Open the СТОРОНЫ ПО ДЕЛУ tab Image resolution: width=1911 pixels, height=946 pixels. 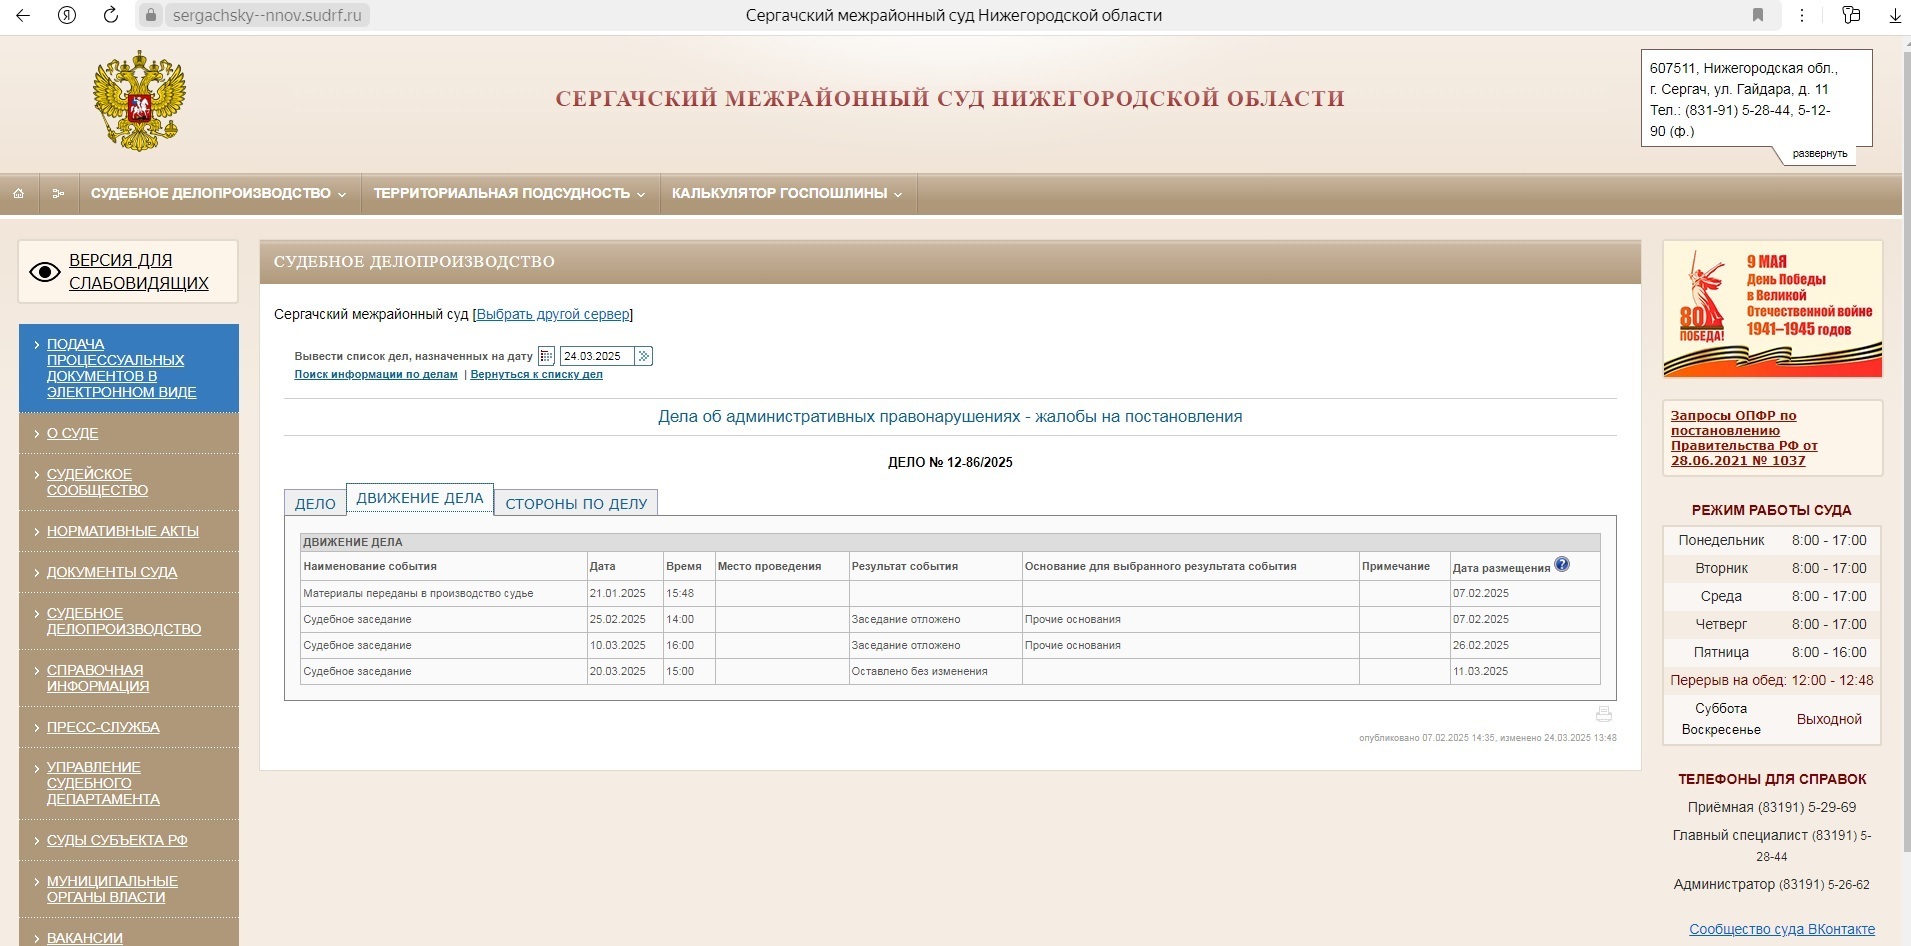(x=577, y=503)
